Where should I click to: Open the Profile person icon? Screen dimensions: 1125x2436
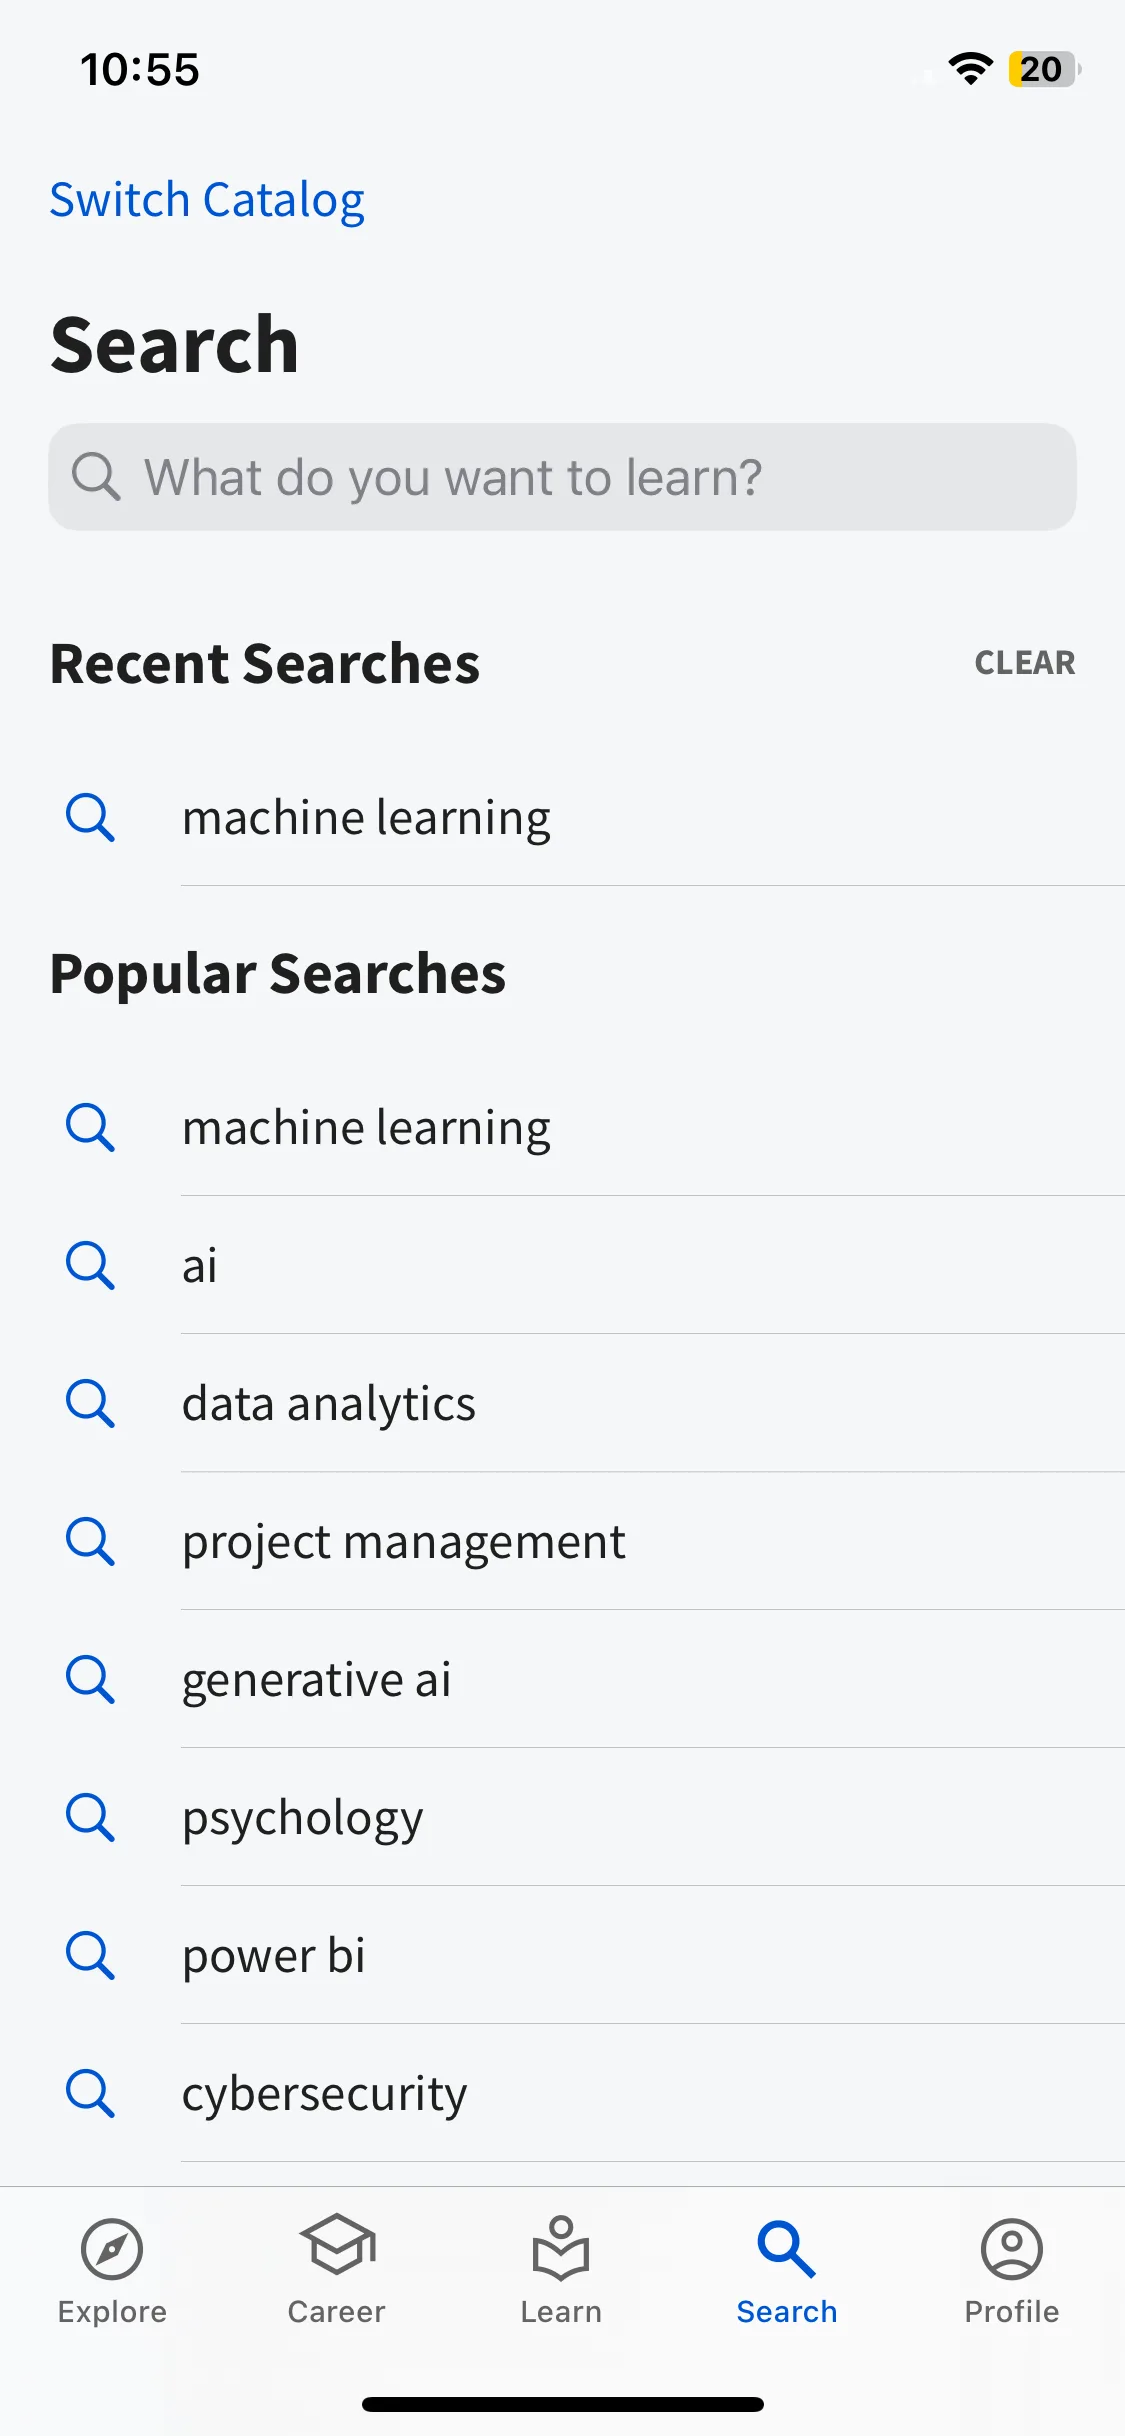(x=1012, y=2249)
